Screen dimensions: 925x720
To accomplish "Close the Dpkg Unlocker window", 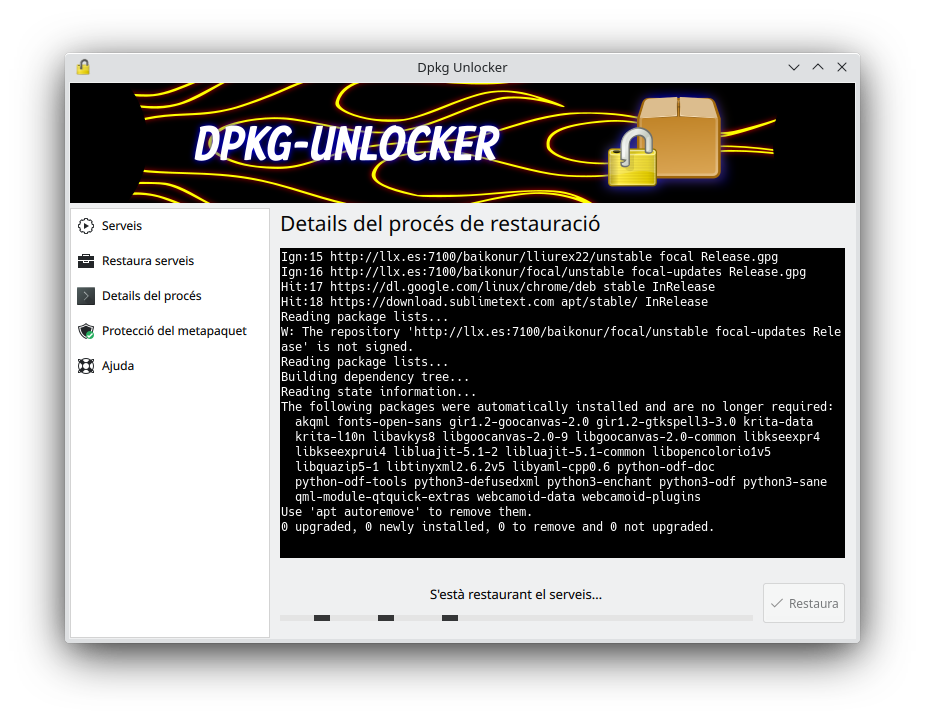I will pos(842,67).
